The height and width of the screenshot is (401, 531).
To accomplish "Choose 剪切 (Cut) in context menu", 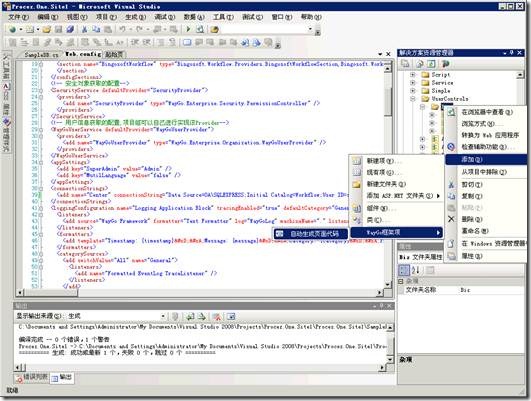I will click(486, 185).
